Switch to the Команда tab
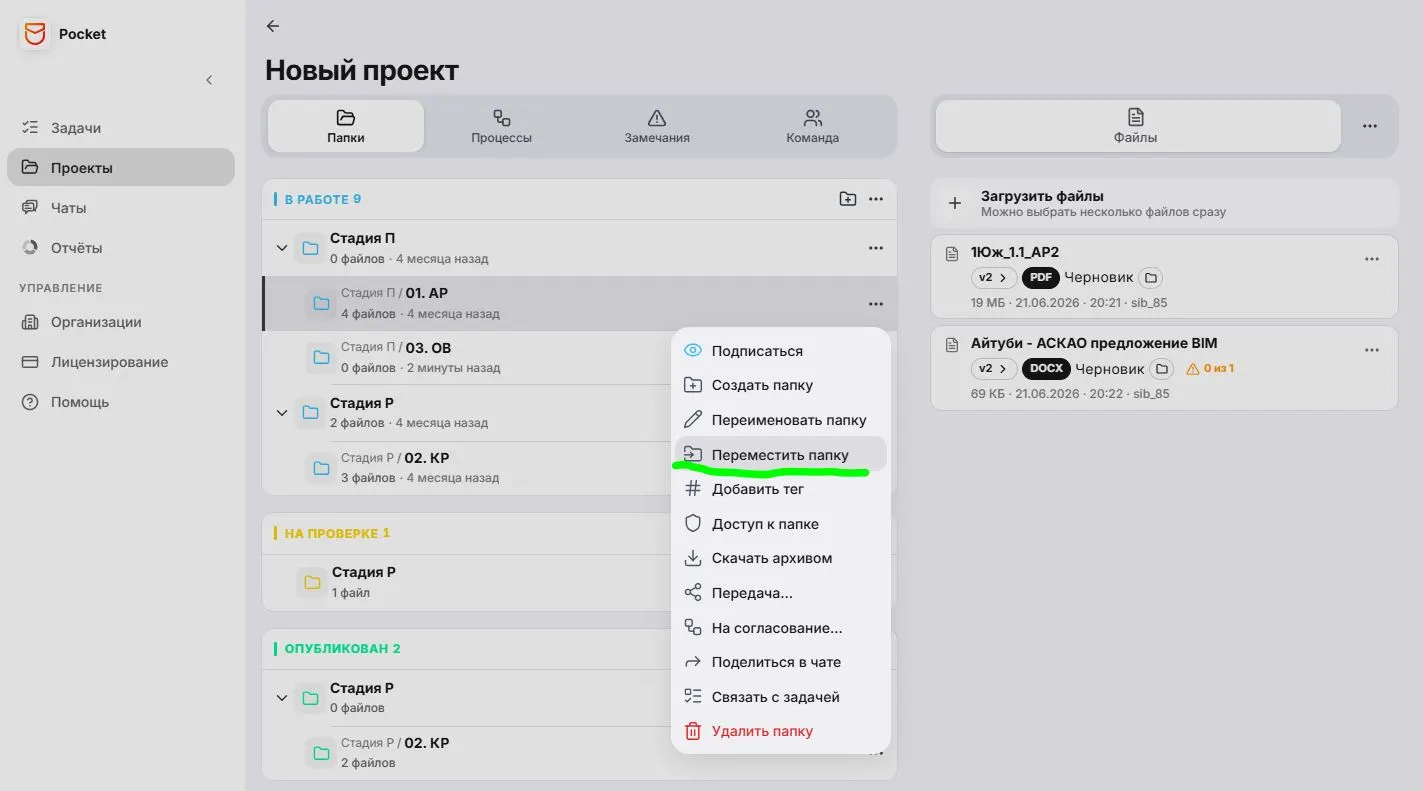1423x791 pixels. 813,127
